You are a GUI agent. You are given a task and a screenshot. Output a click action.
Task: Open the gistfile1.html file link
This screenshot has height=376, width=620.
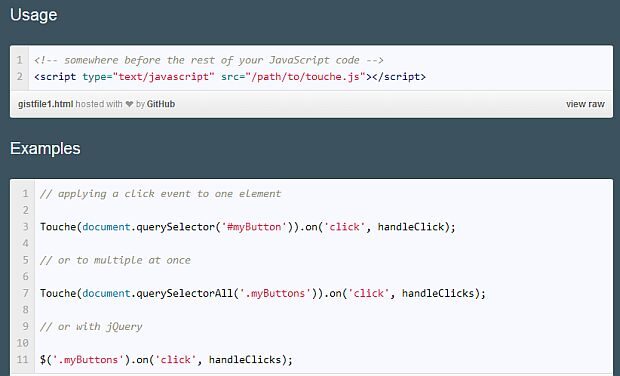point(45,104)
